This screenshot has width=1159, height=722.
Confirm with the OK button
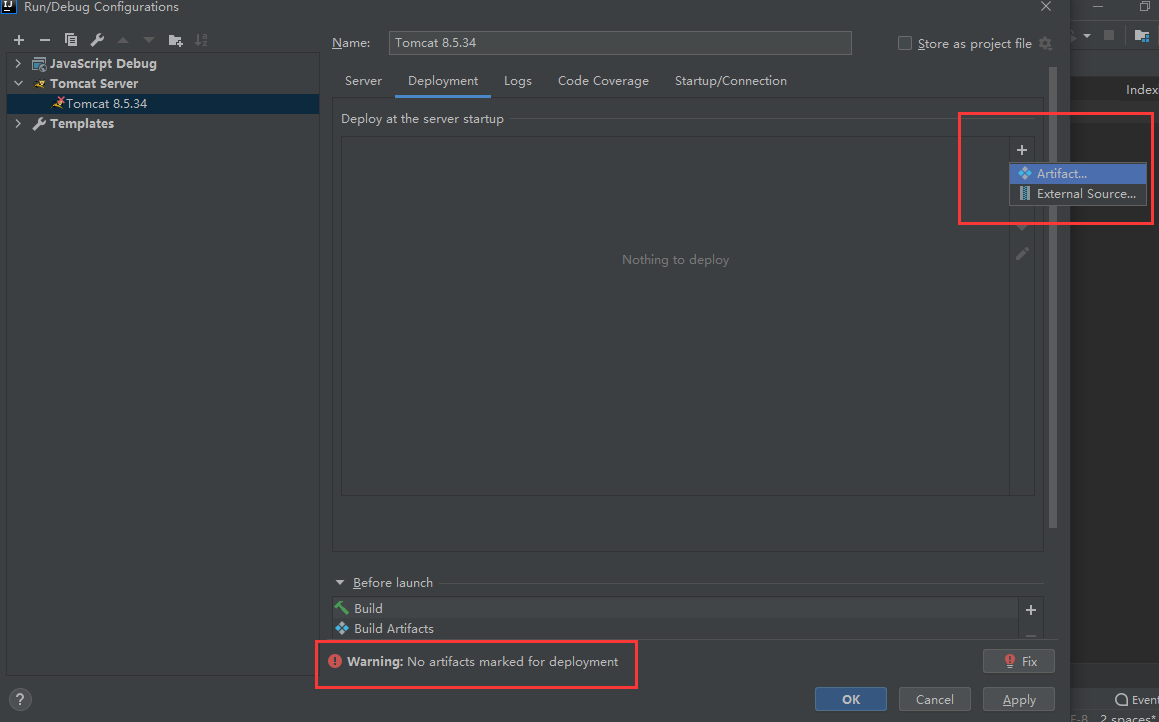(851, 699)
